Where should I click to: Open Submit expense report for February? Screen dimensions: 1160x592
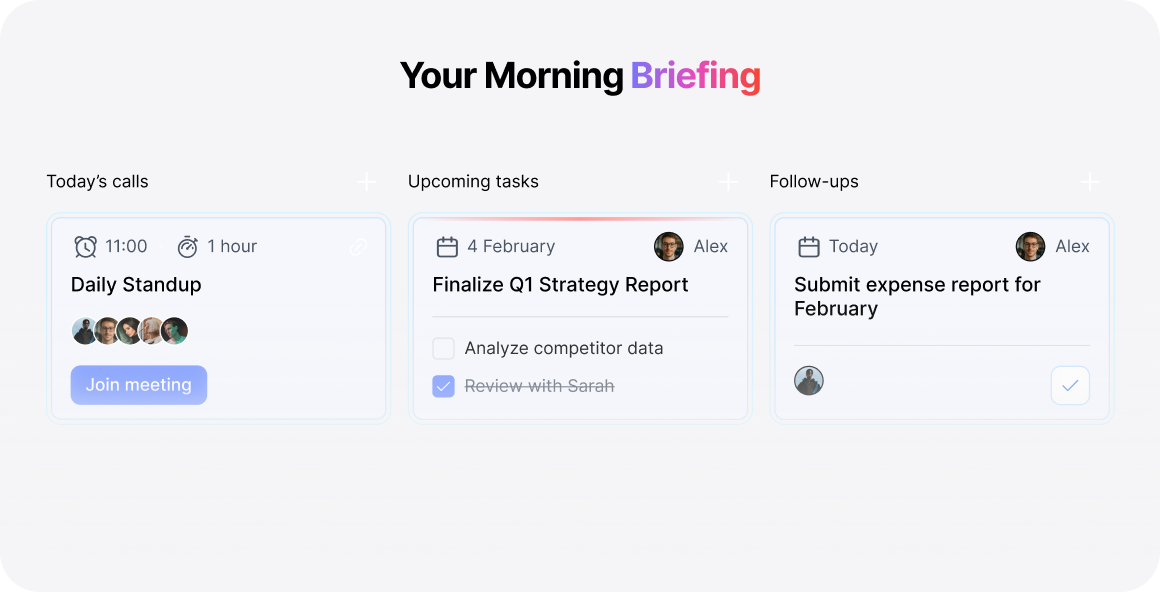[917, 296]
